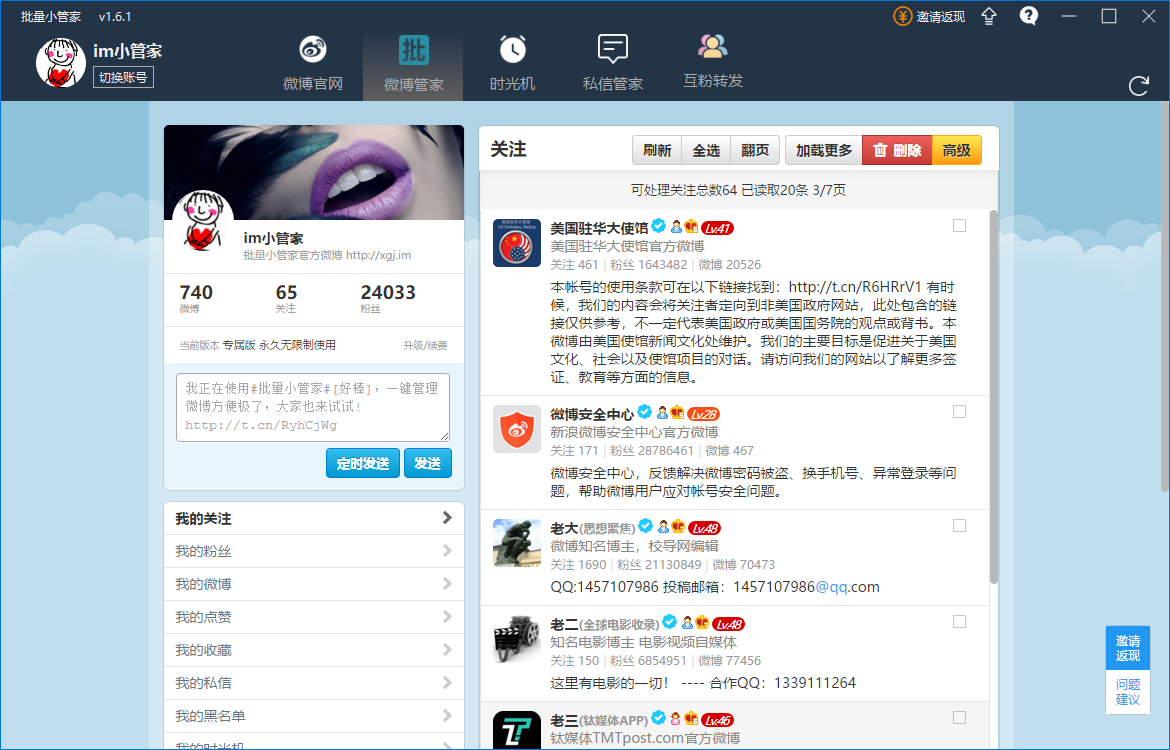
Task: Click the 邀请返现 yuan coin icon
Action: [903, 16]
